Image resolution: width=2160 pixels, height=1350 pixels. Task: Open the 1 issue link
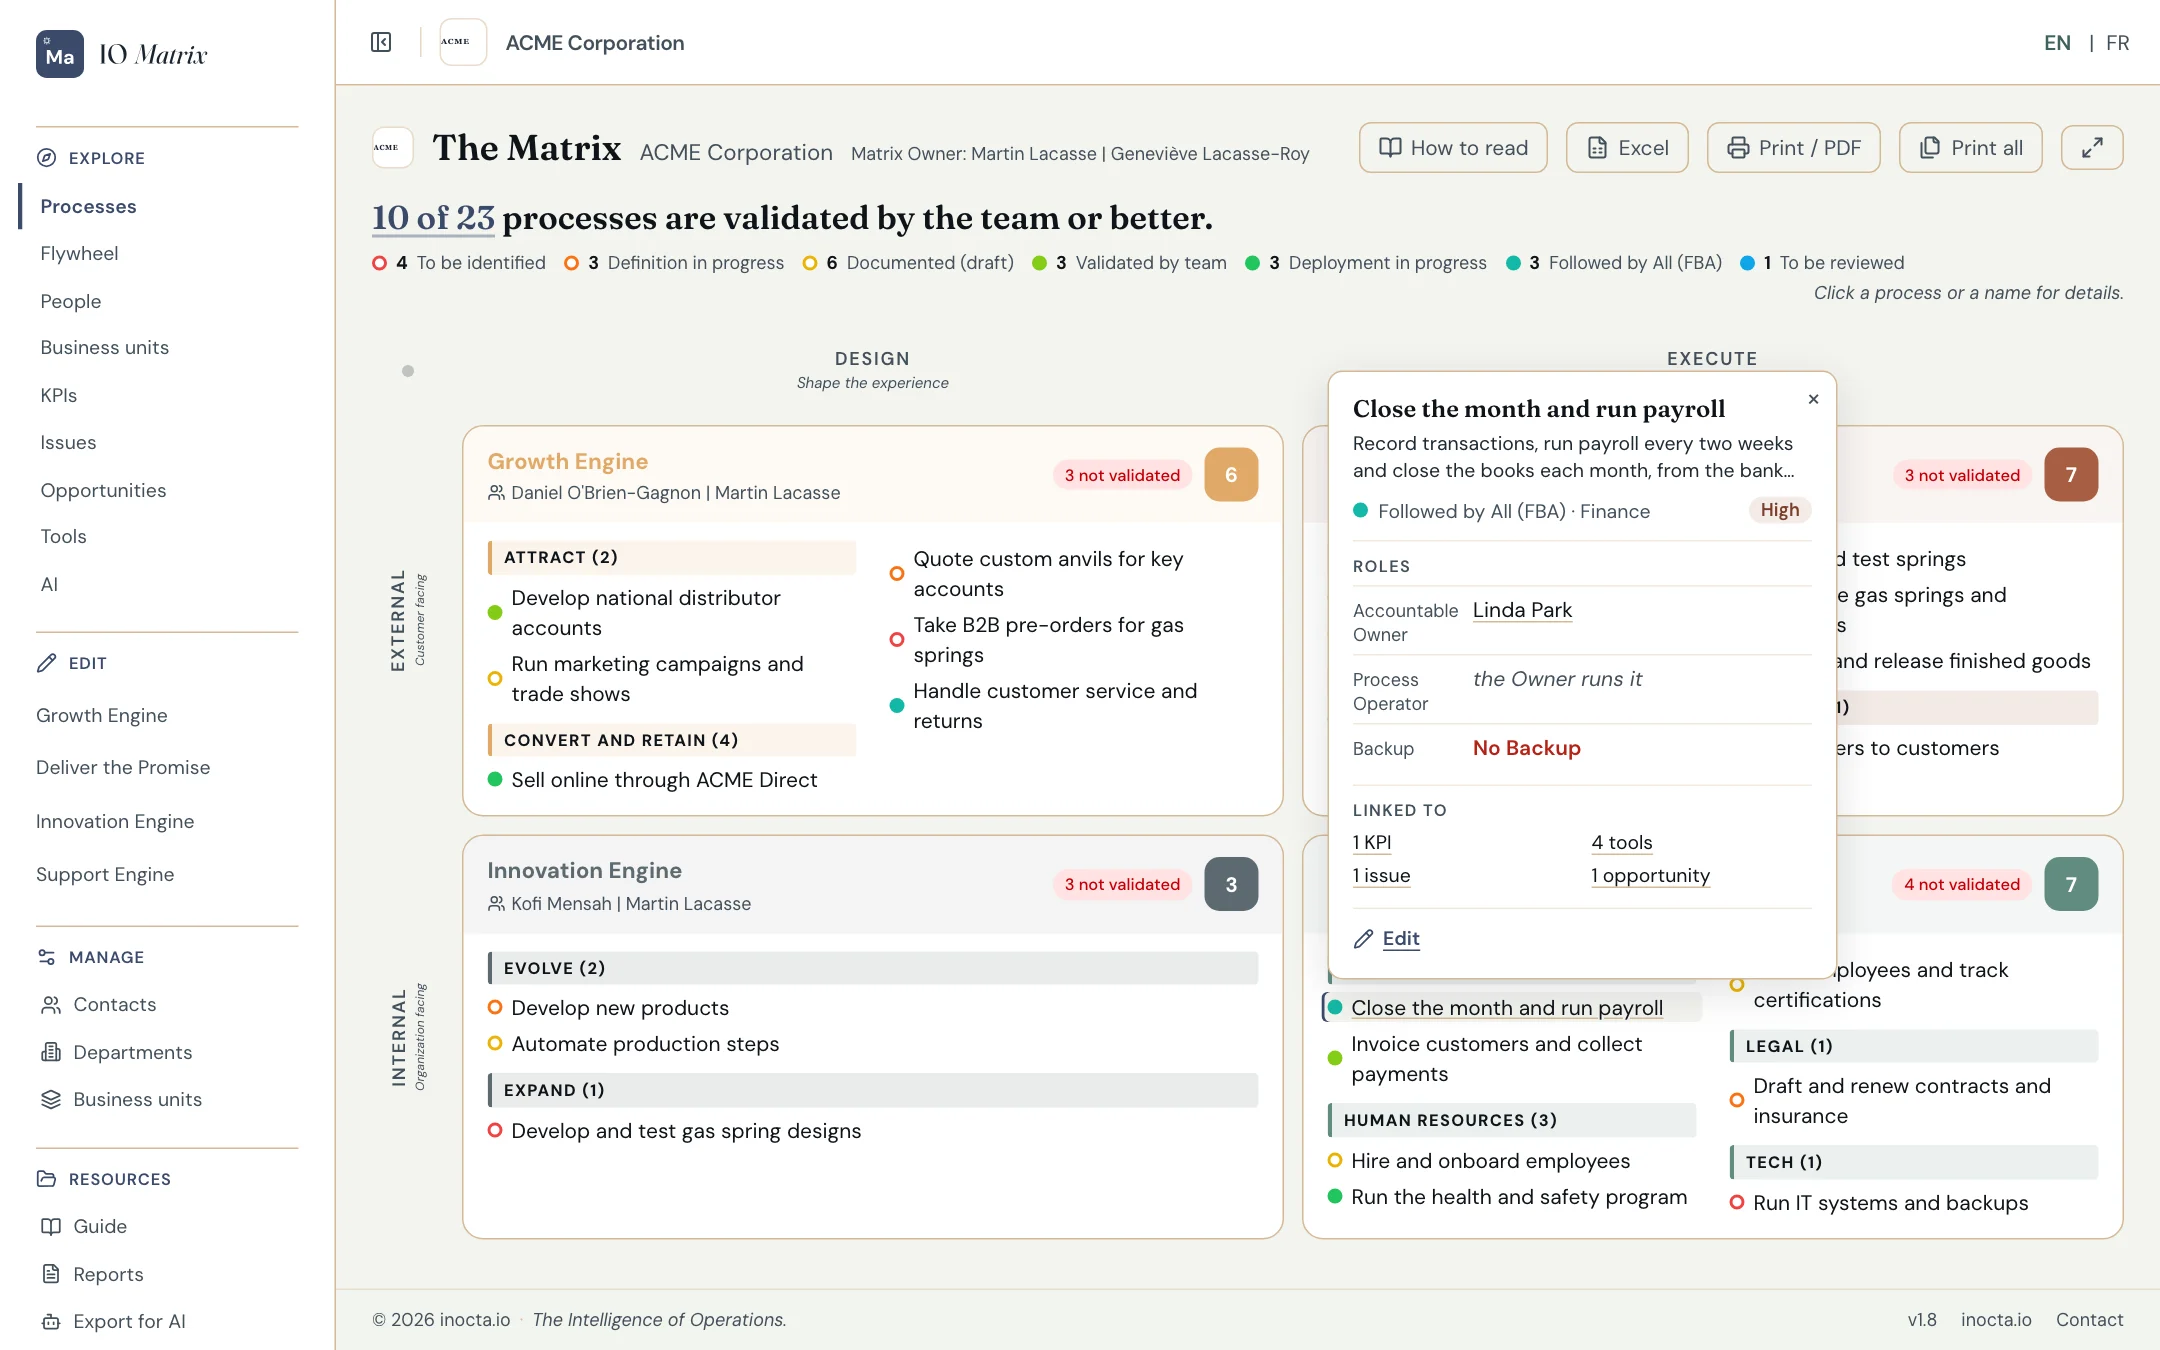(1381, 876)
